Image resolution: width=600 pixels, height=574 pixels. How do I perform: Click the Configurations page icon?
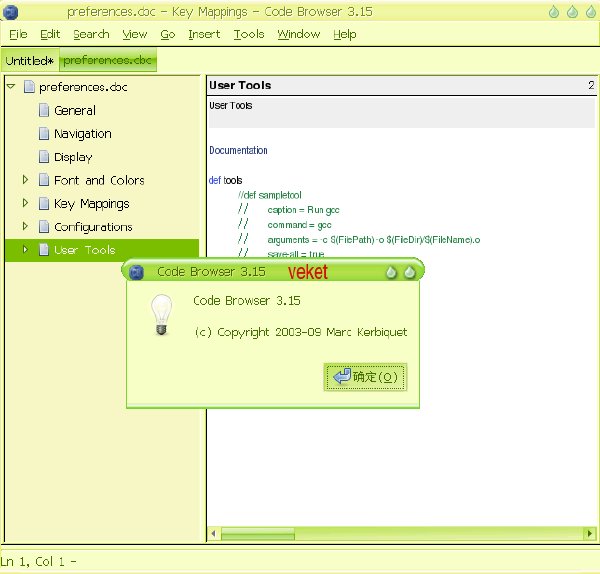click(x=44, y=227)
